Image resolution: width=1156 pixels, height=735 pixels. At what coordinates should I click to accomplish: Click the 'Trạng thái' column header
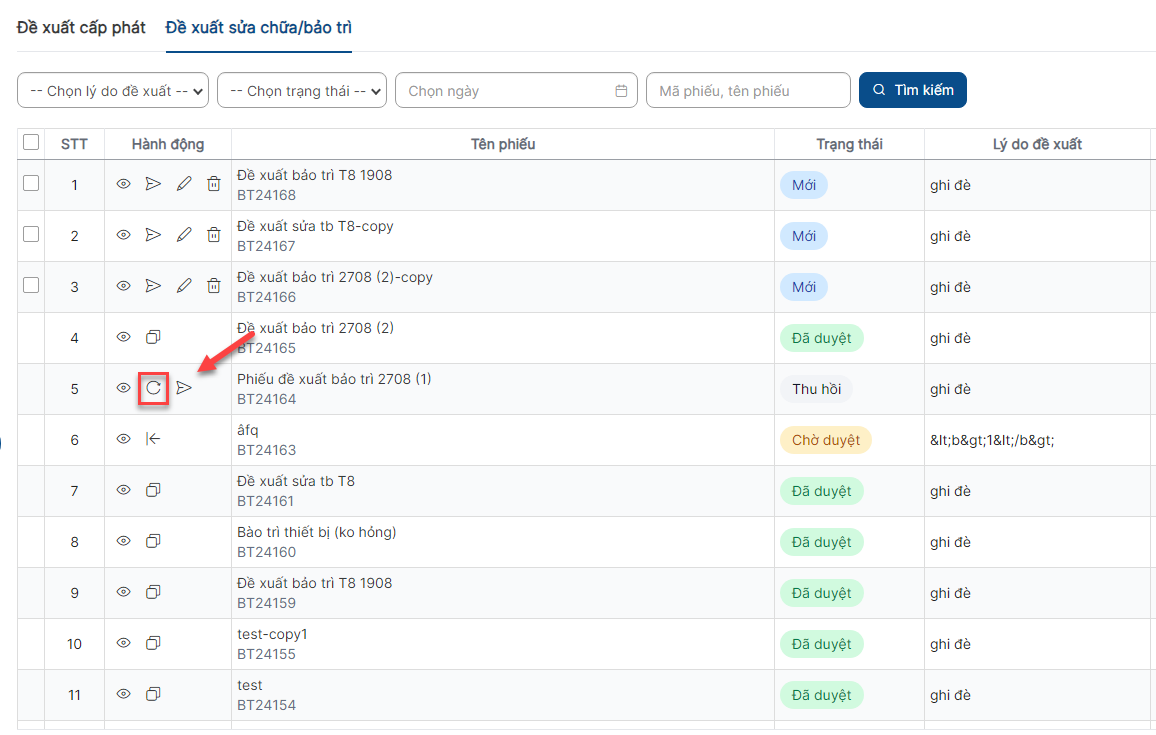849,144
